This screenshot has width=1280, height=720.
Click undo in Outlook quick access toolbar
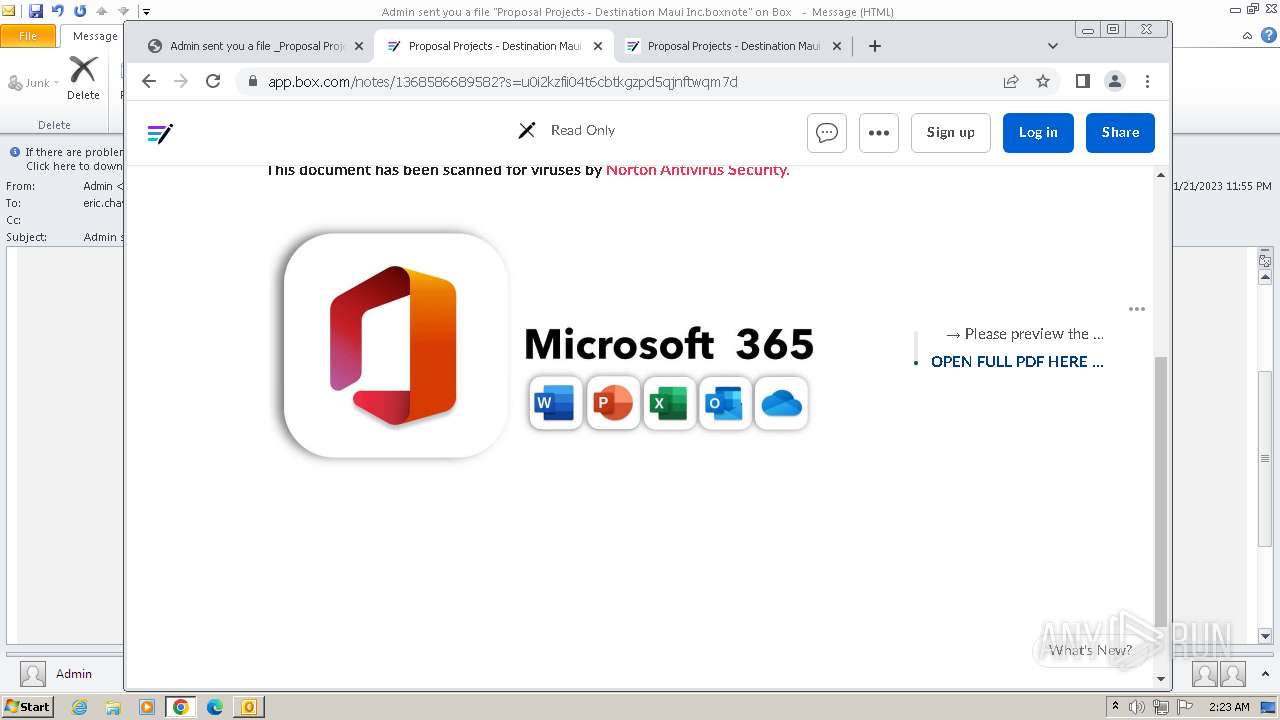tap(58, 11)
